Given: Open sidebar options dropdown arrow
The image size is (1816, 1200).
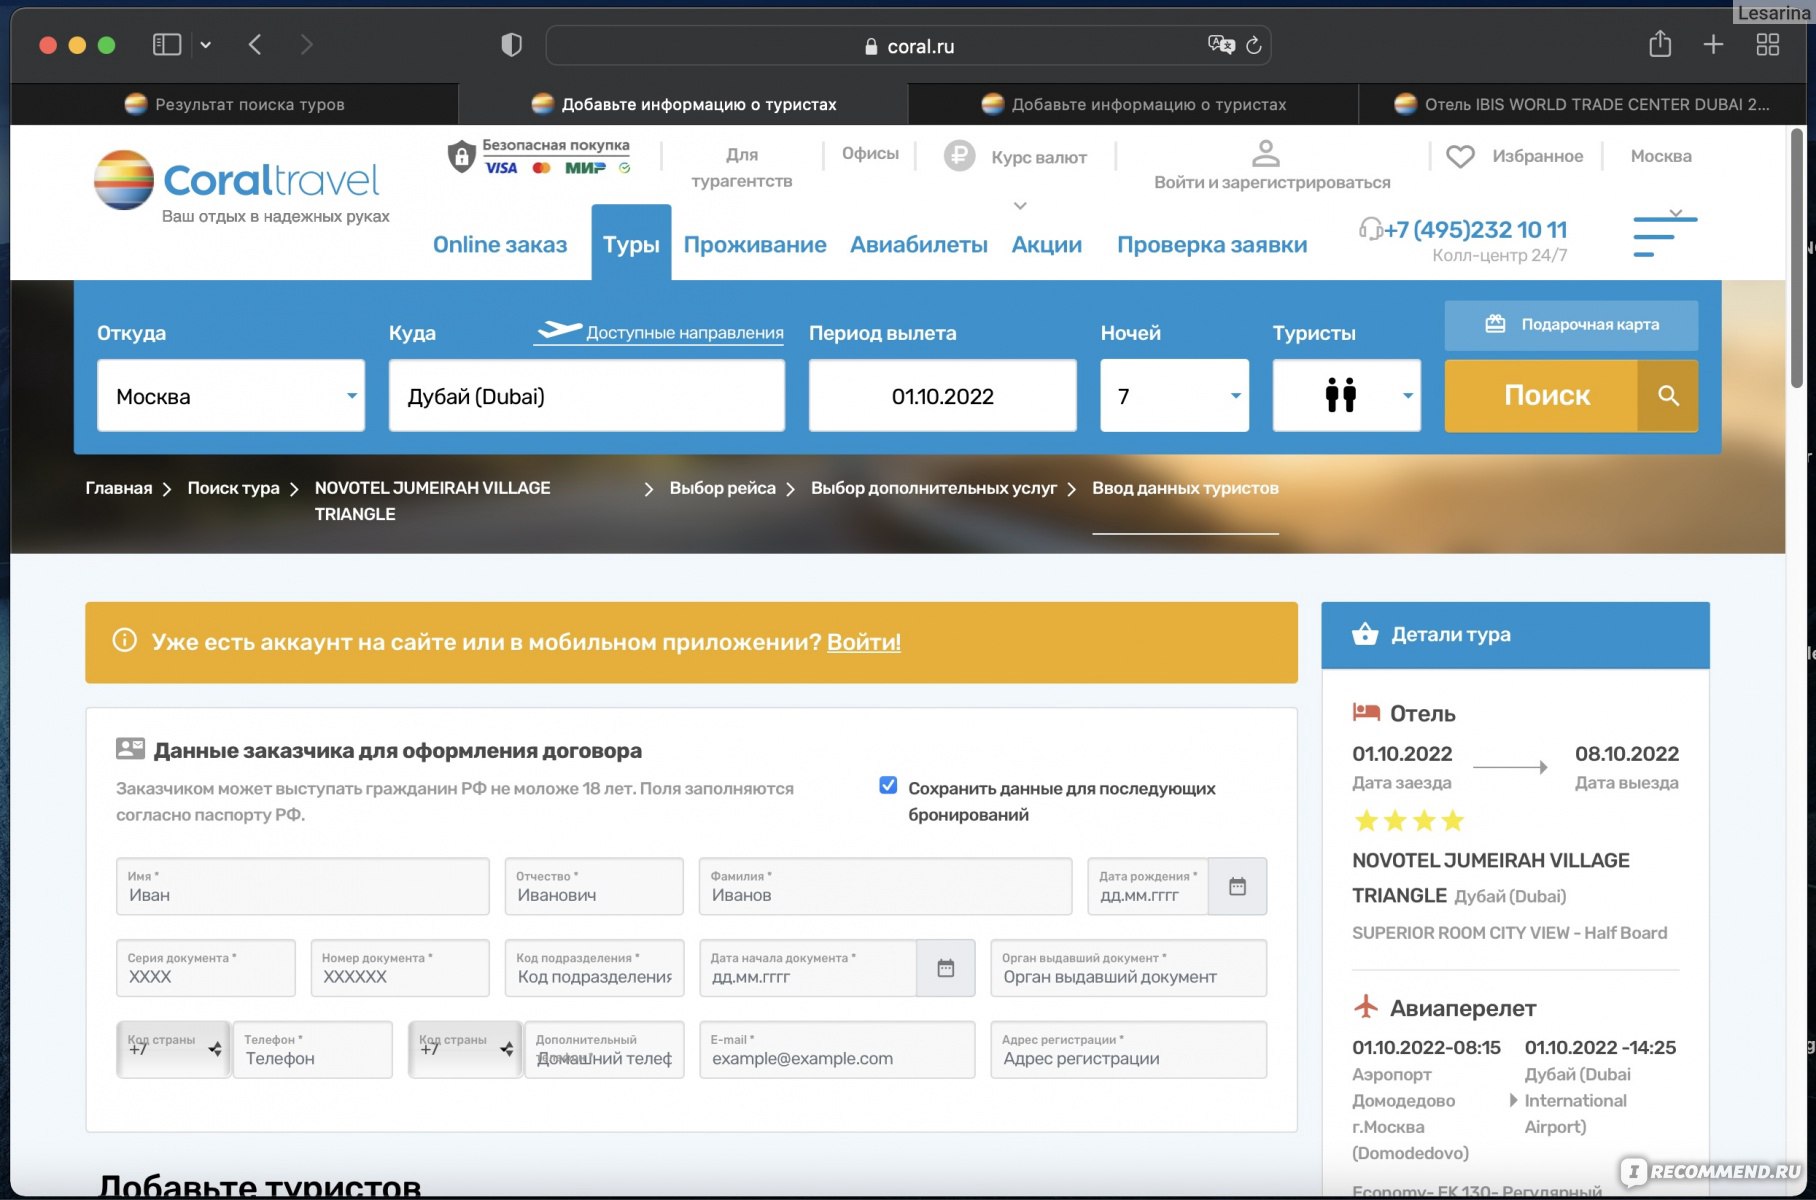Looking at the screenshot, I should [206, 45].
